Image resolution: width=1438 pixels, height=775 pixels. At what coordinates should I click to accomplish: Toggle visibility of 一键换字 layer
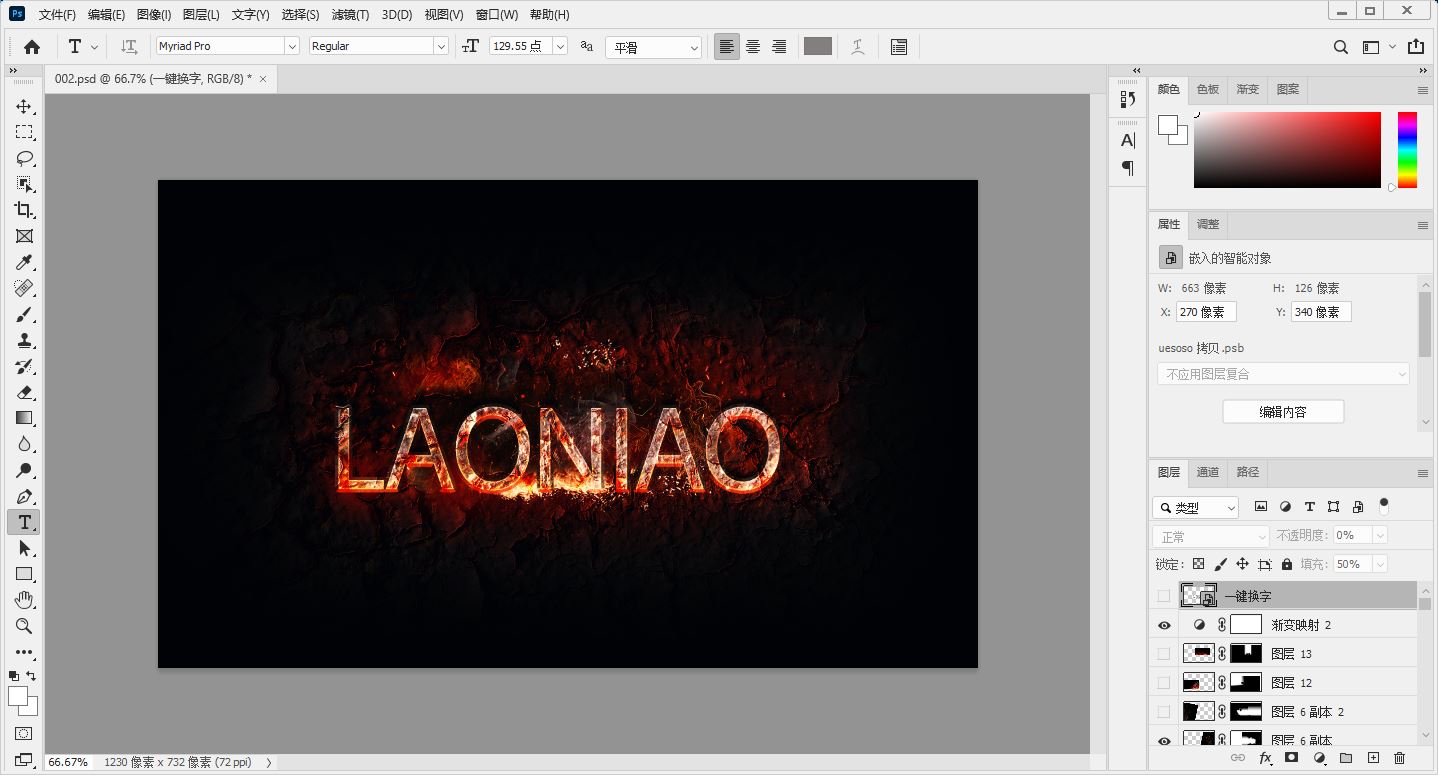point(1163,596)
